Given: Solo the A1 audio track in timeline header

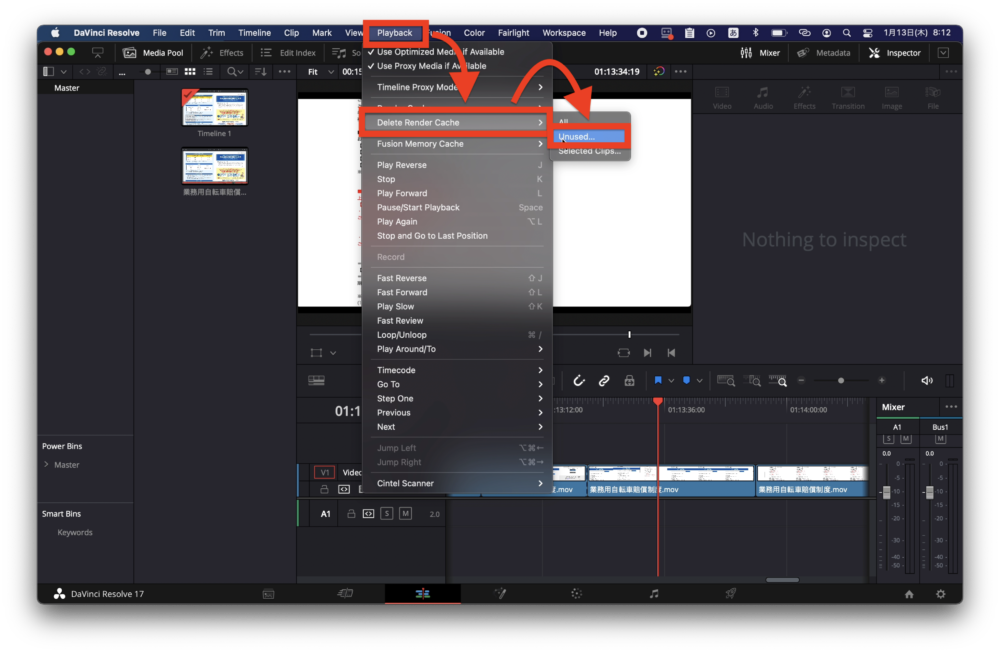Looking at the screenshot, I should [386, 513].
